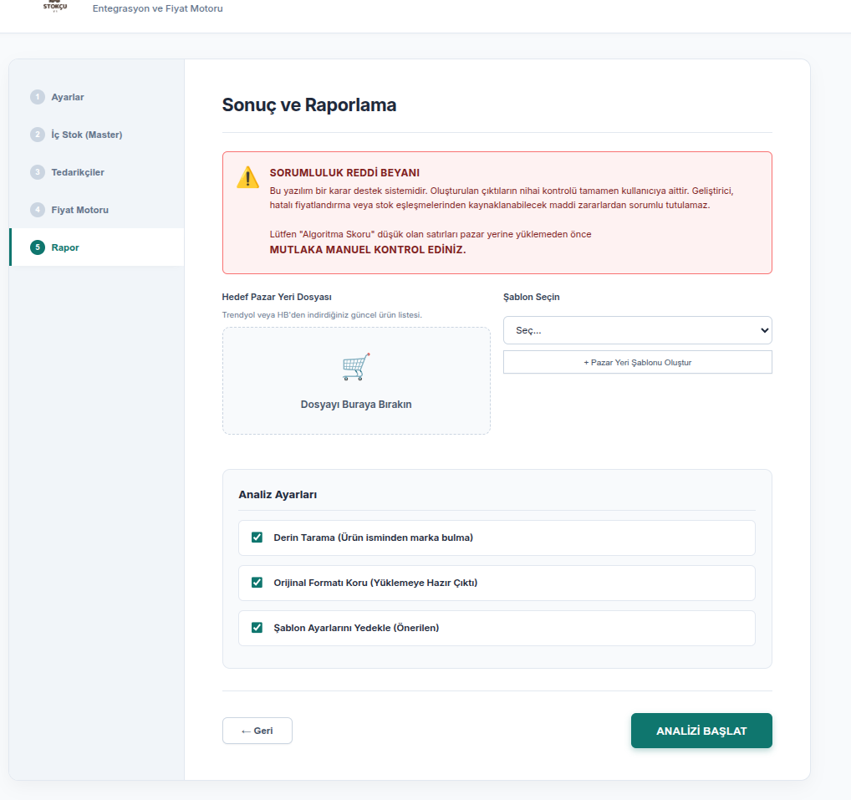
Task: Click the step 2 circle icon
Action: click(38, 135)
